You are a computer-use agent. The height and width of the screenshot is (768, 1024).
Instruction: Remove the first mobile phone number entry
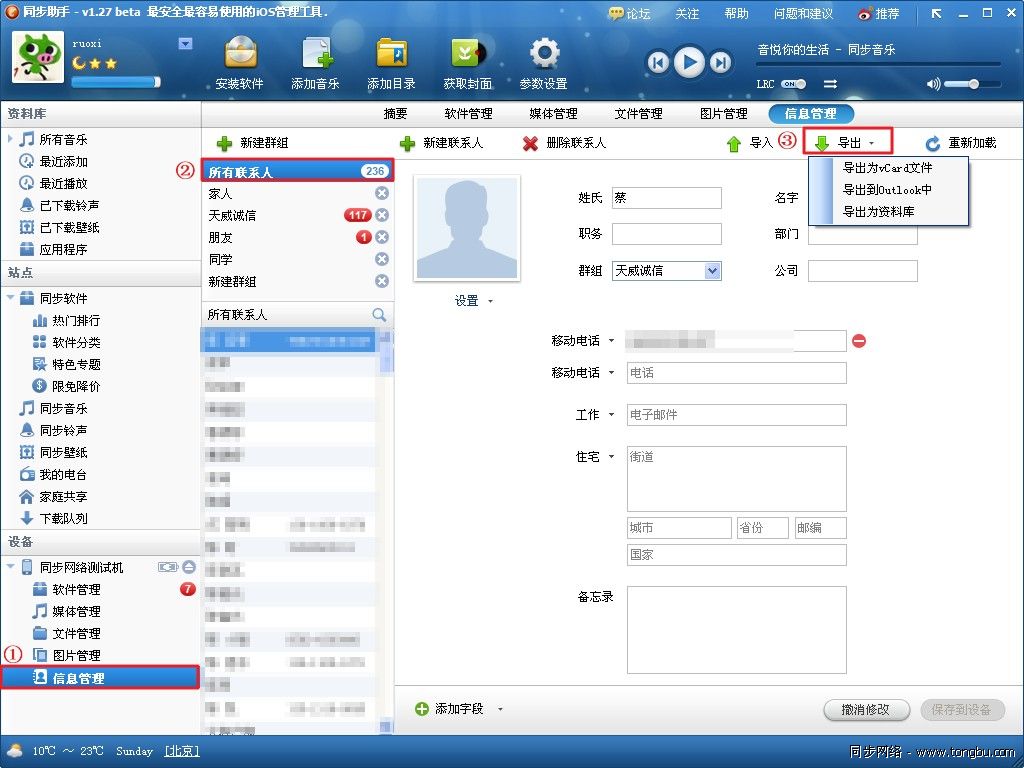coord(858,340)
